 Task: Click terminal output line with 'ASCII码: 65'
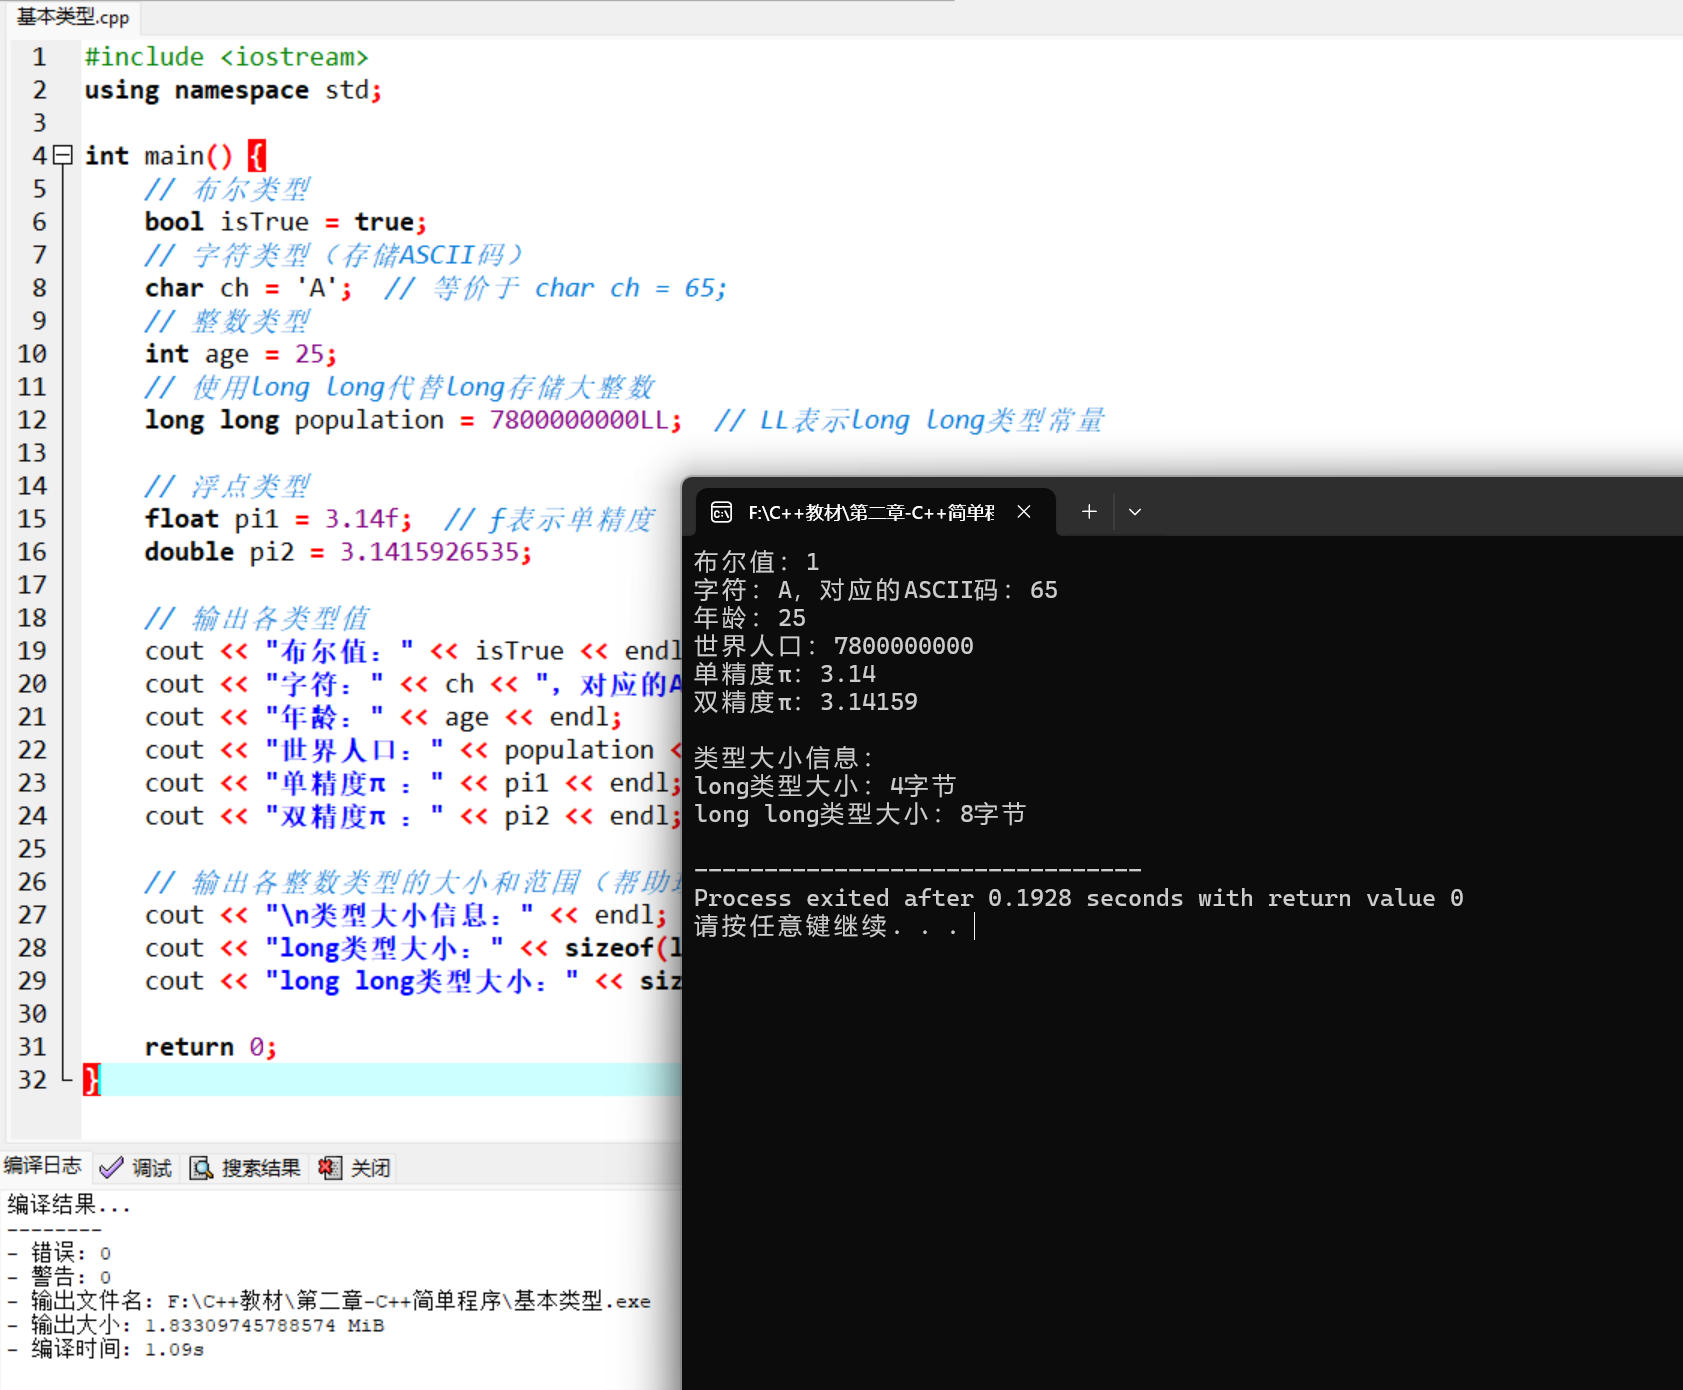[876, 590]
